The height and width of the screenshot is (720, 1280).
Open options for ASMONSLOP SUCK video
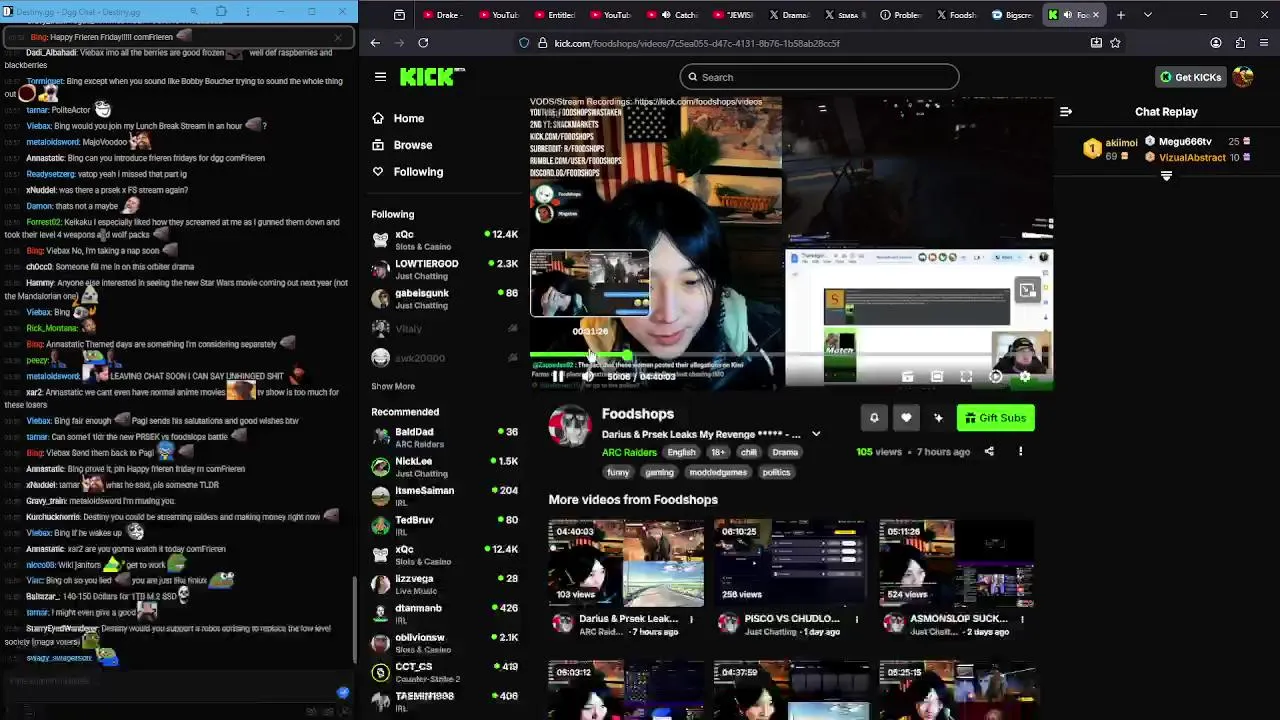(x=1022, y=619)
